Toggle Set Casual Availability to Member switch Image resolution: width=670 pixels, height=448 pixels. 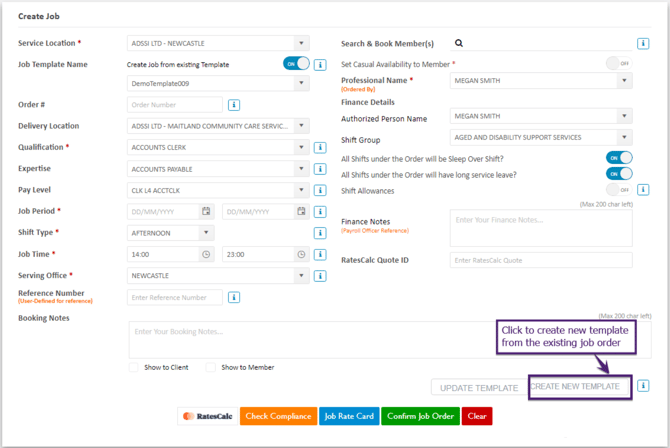tap(619, 63)
